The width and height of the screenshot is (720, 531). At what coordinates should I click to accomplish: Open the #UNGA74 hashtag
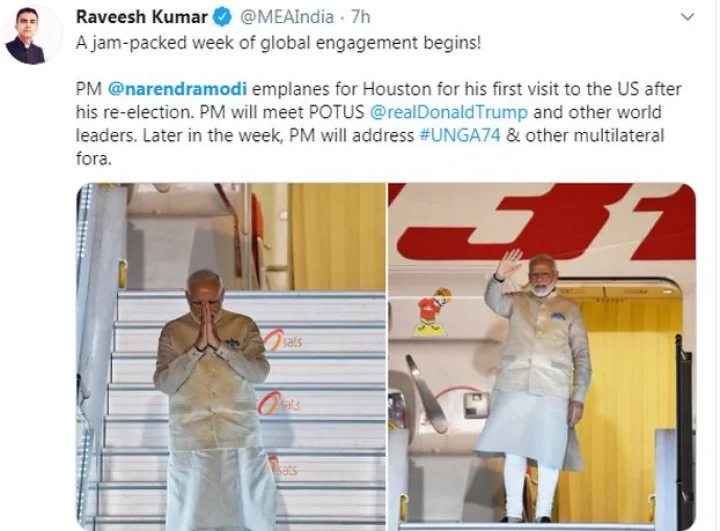[460, 136]
